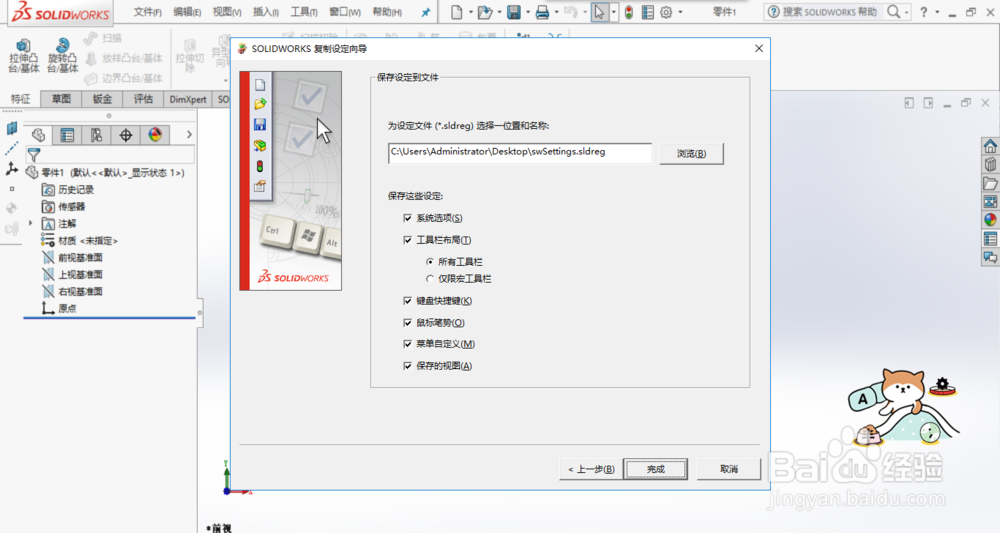Click the Open file folder icon
The image size is (1000, 533).
[x=485, y=12]
